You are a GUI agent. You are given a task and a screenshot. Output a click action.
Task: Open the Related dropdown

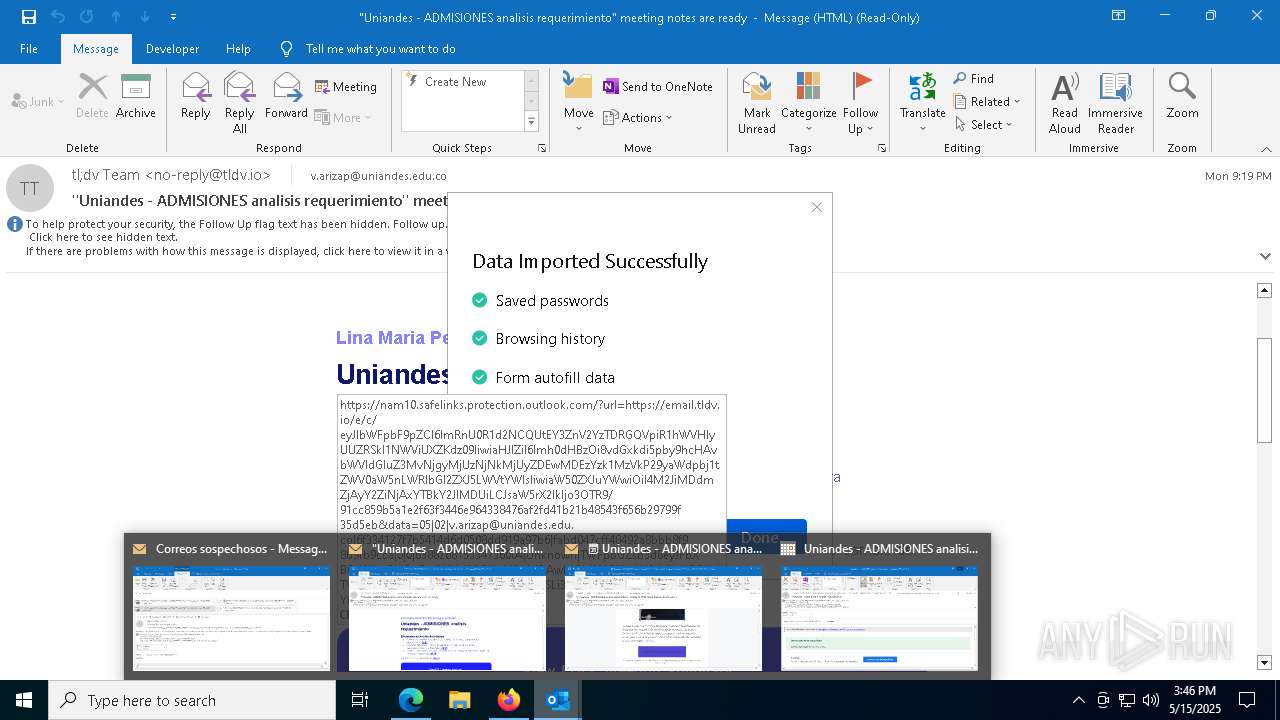tap(987, 102)
